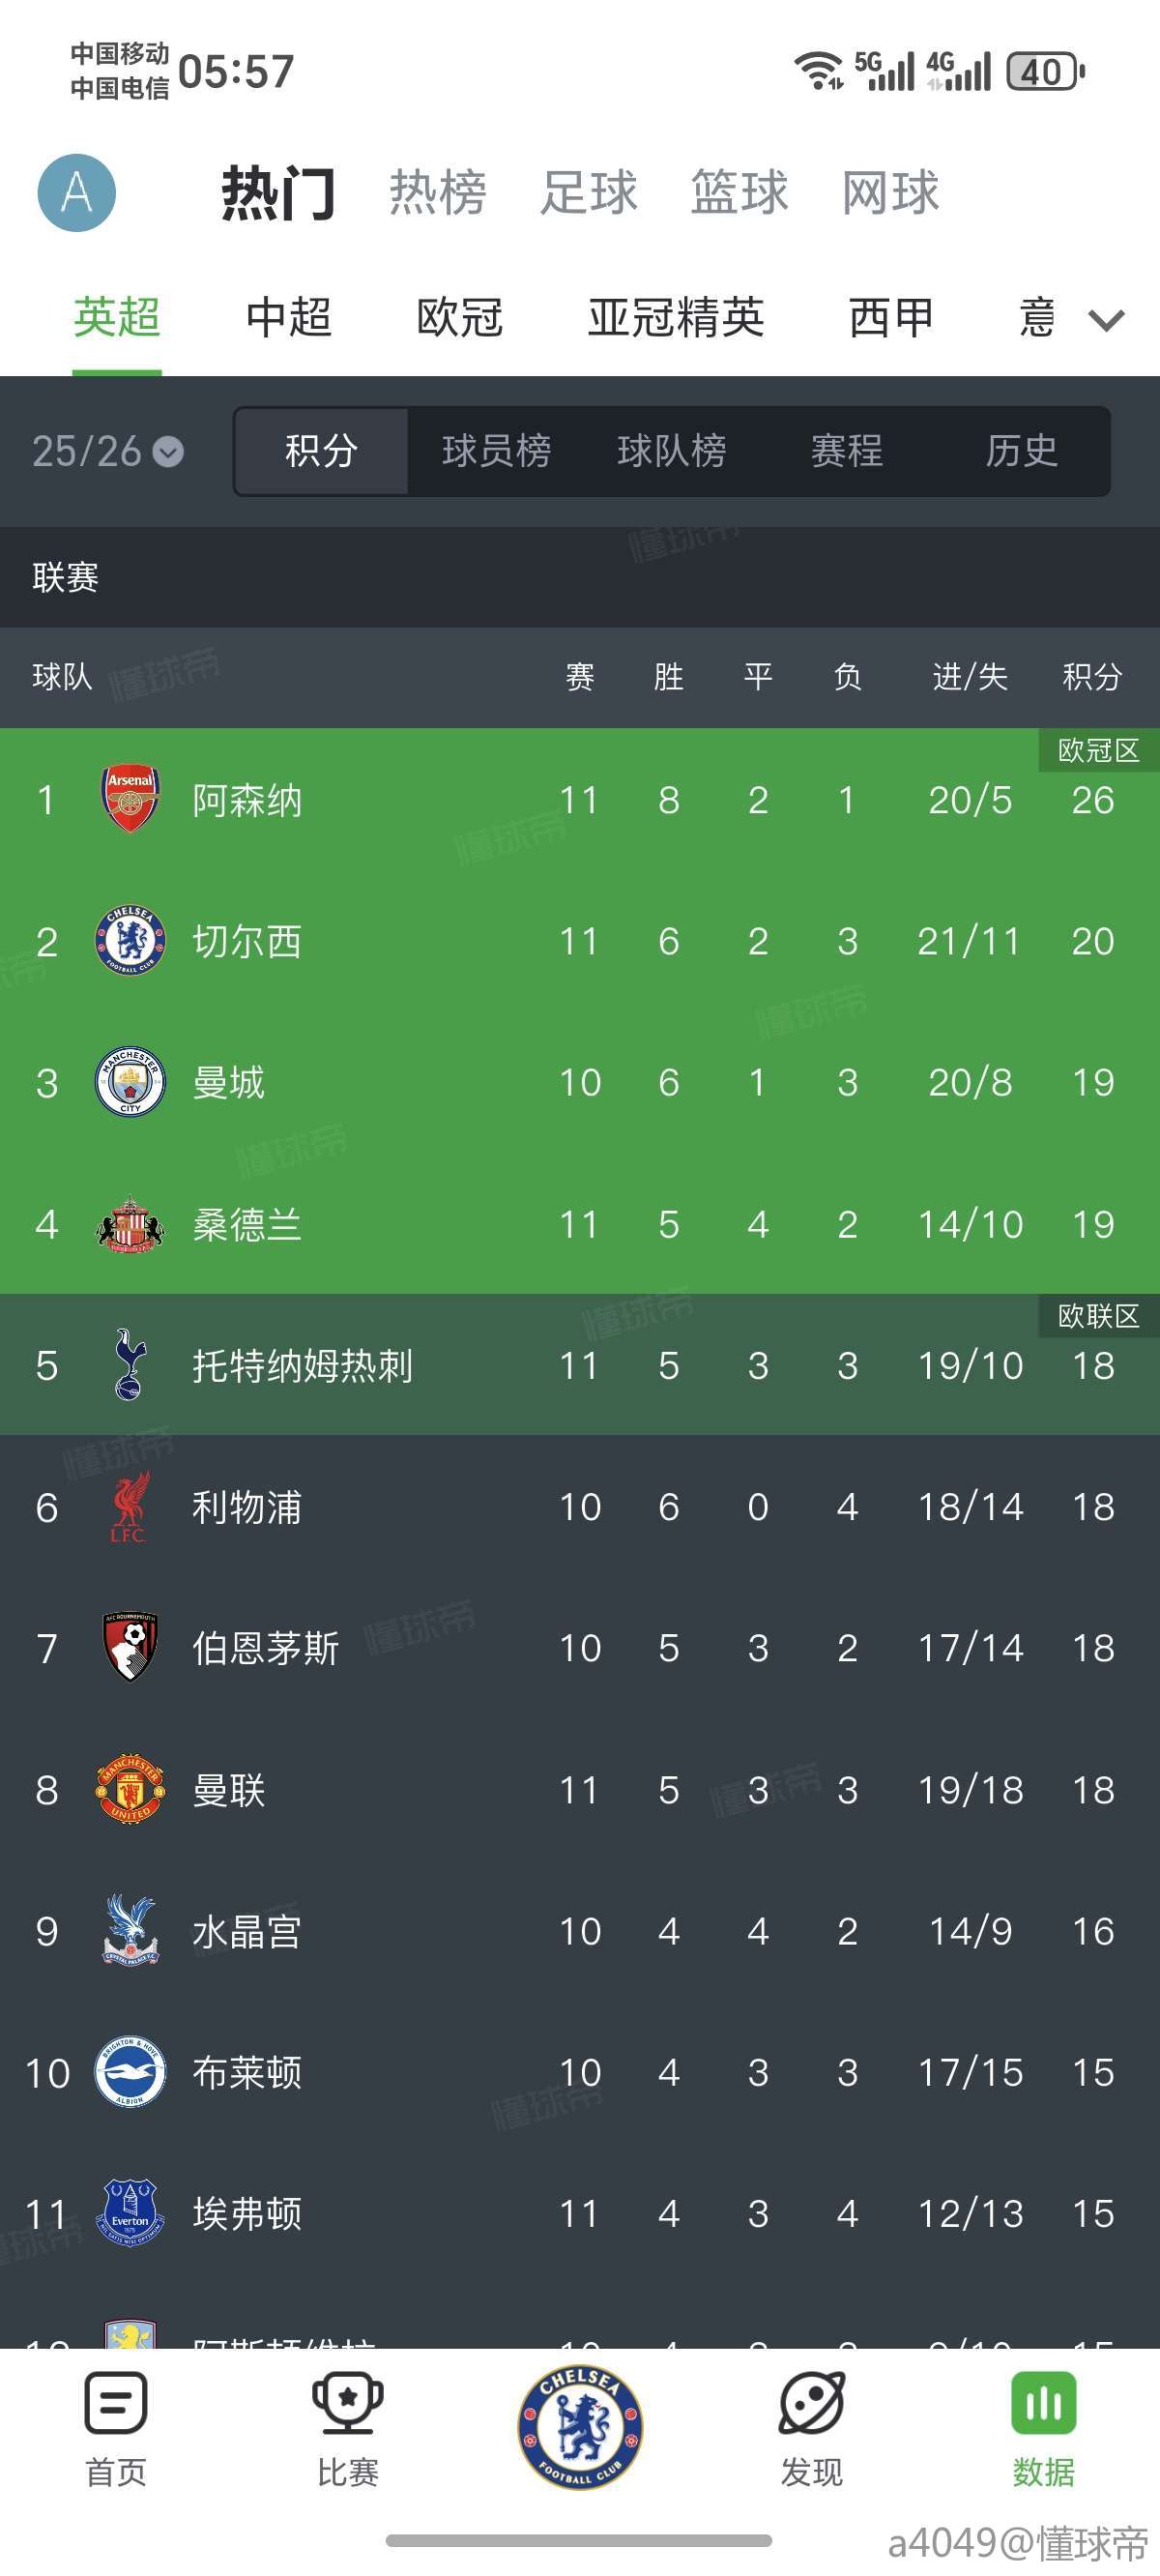
Task: Switch to the 球队榜 segment
Action: pos(671,451)
